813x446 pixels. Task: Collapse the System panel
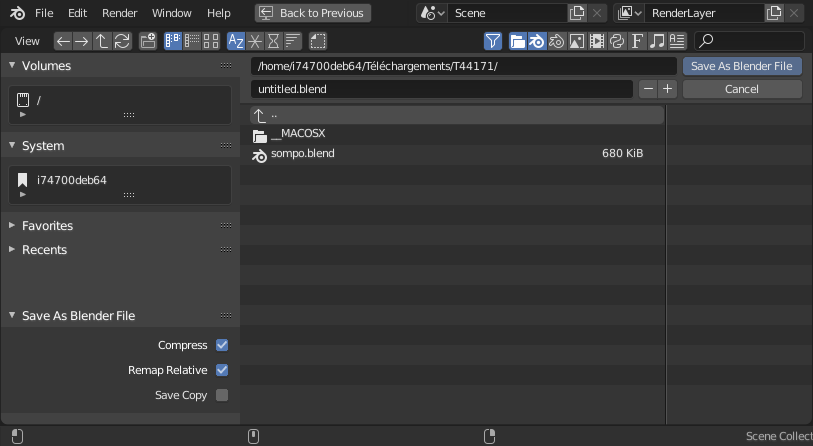12,145
